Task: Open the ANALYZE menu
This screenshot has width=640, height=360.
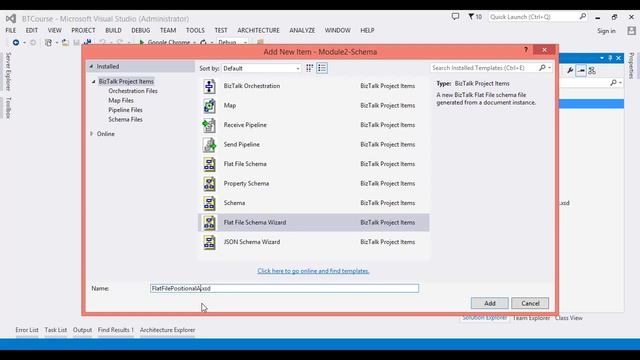Action: (302, 30)
